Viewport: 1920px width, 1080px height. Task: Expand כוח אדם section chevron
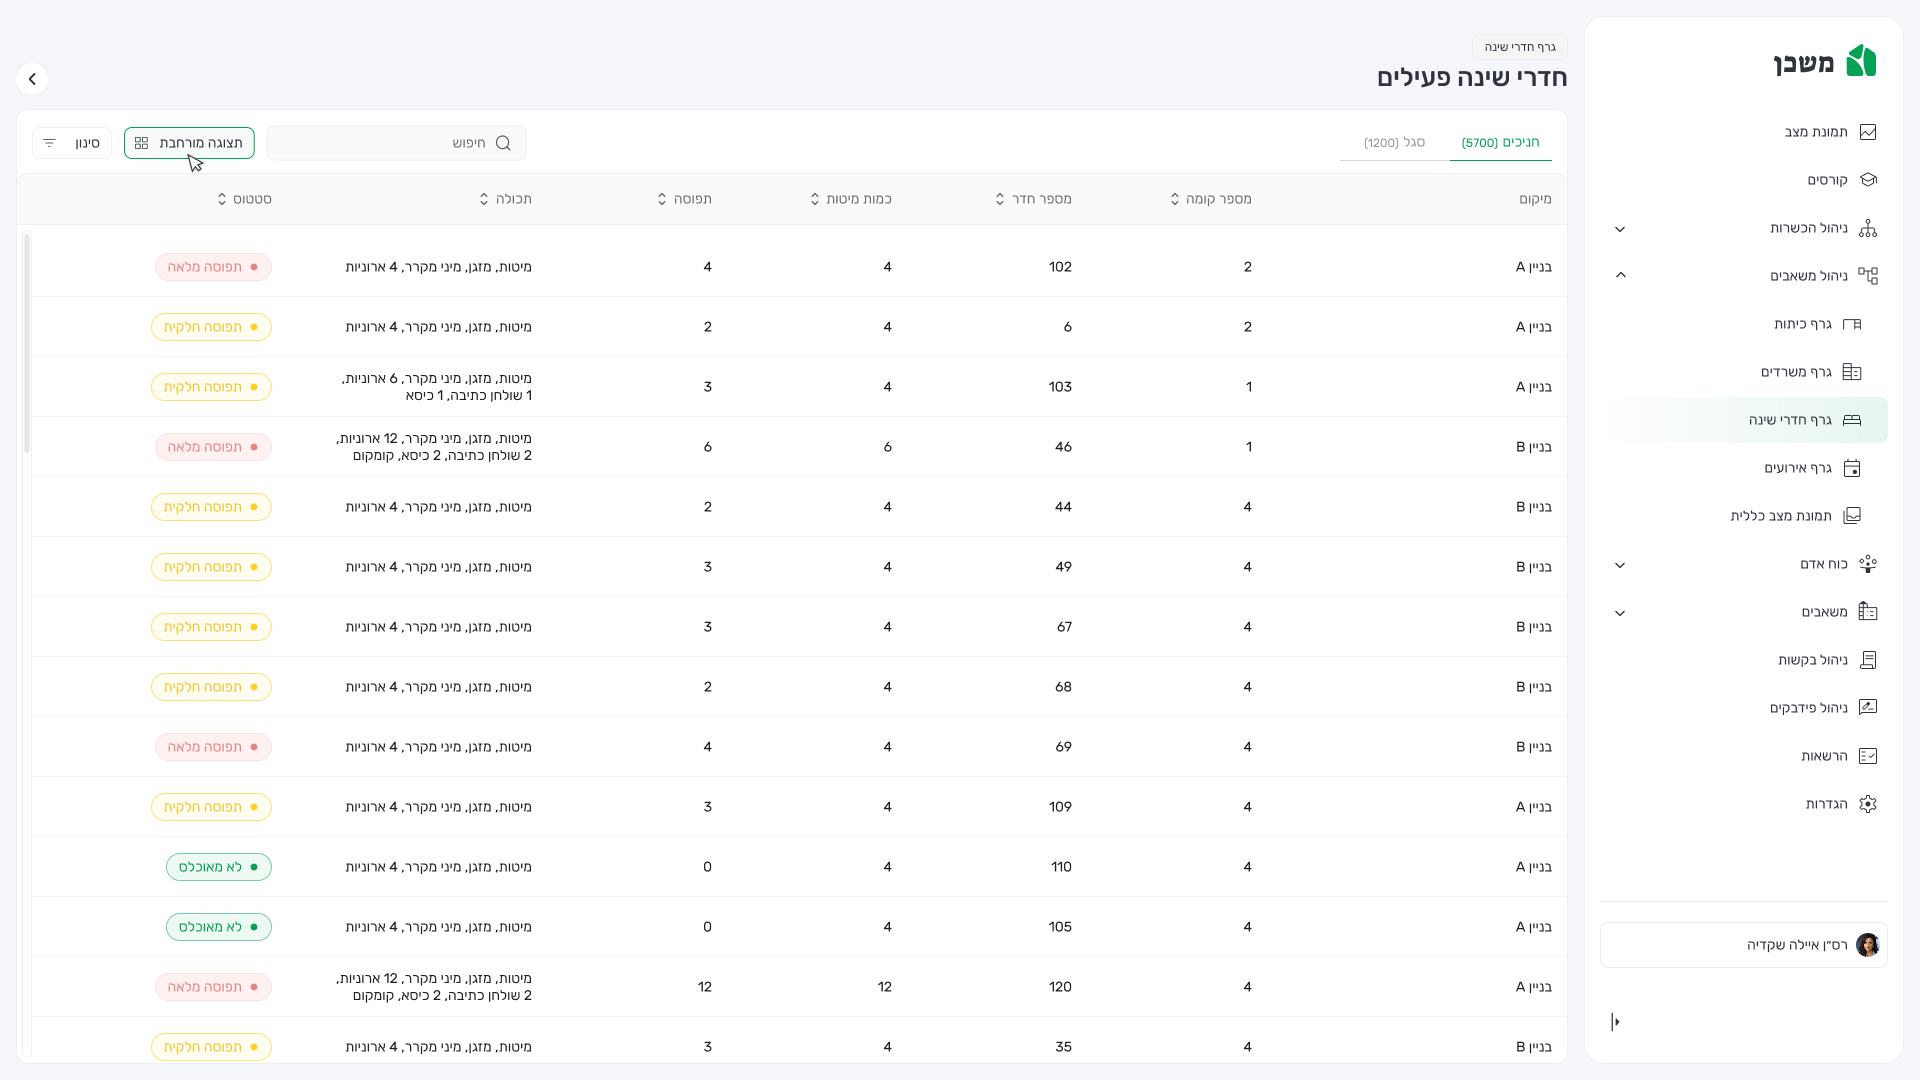pos(1620,565)
